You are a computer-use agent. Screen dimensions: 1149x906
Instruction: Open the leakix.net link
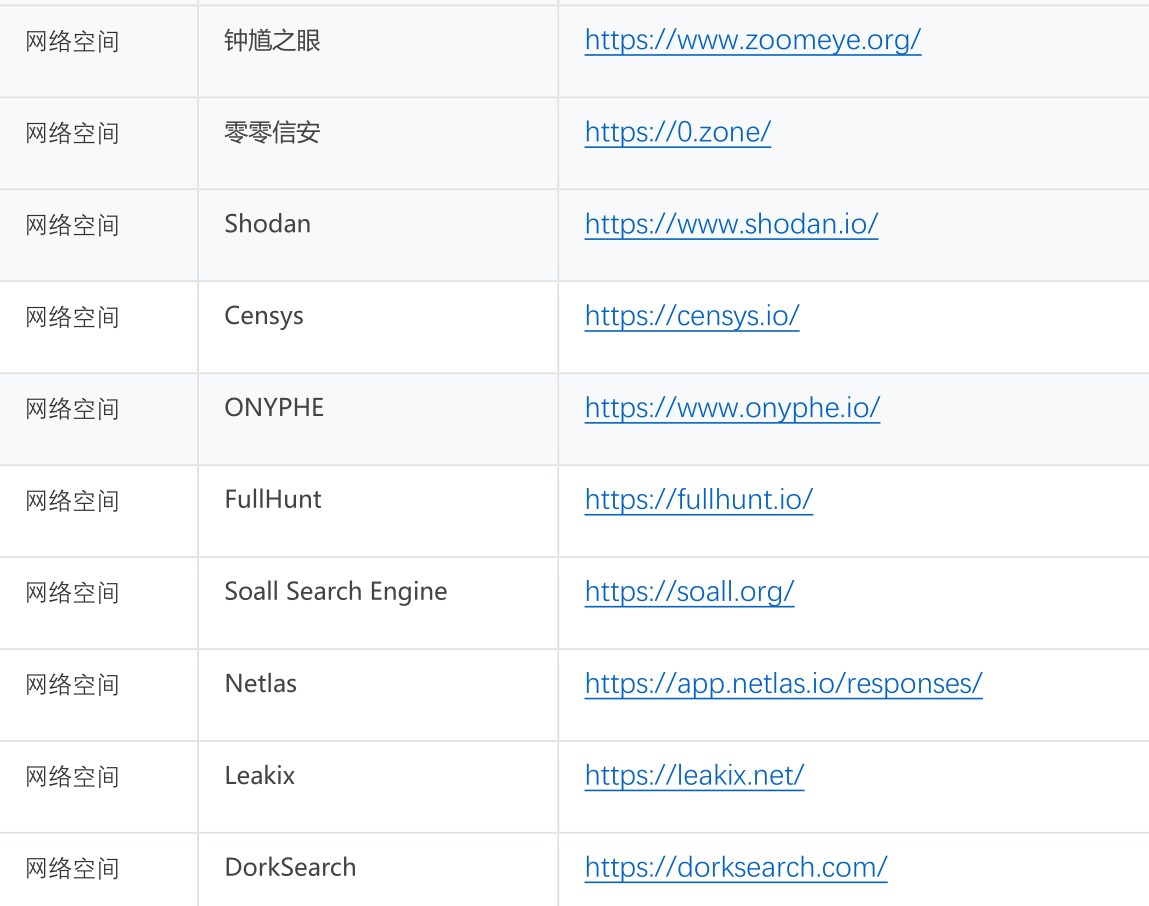(694, 776)
